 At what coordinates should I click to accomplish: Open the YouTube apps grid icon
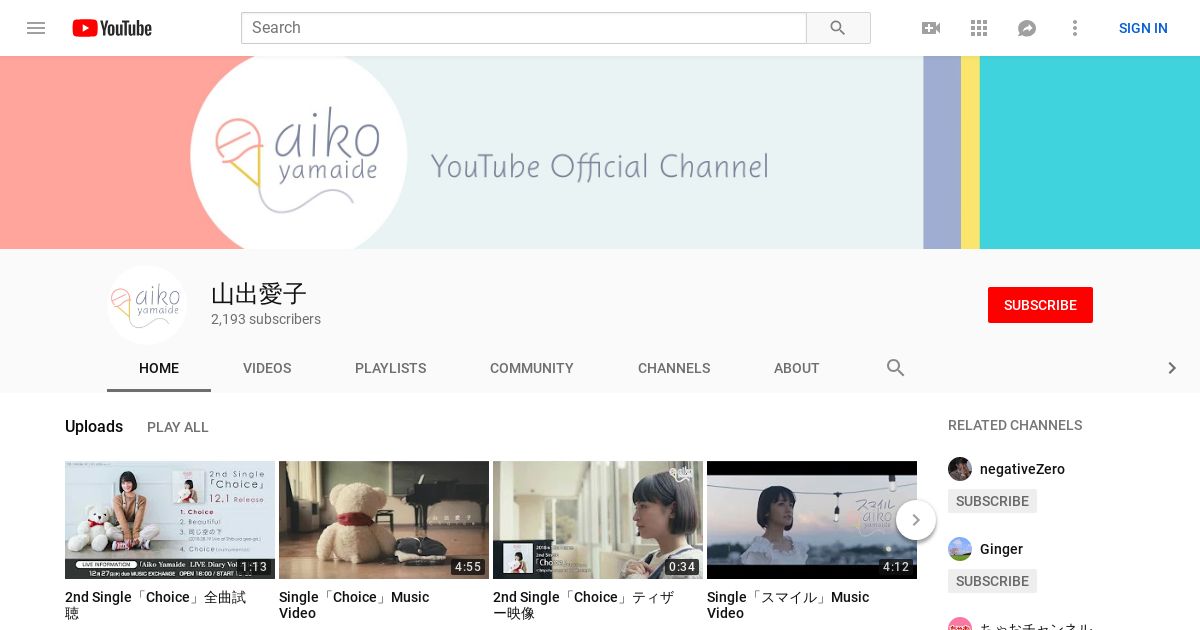click(979, 28)
